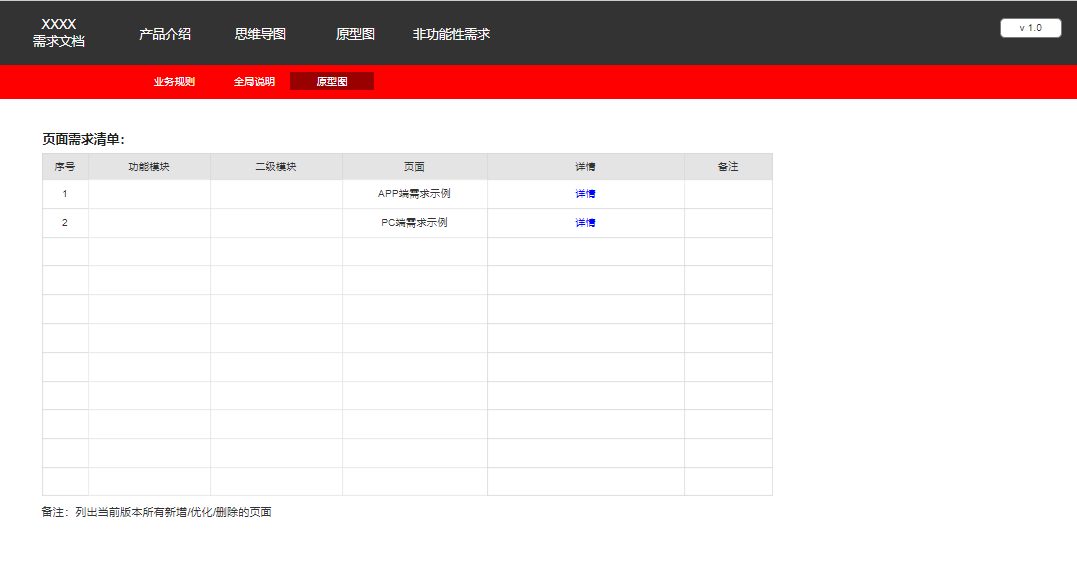Select 原型图 in the dark top bar
Viewport: 1077px width, 563px height.
(x=355, y=34)
